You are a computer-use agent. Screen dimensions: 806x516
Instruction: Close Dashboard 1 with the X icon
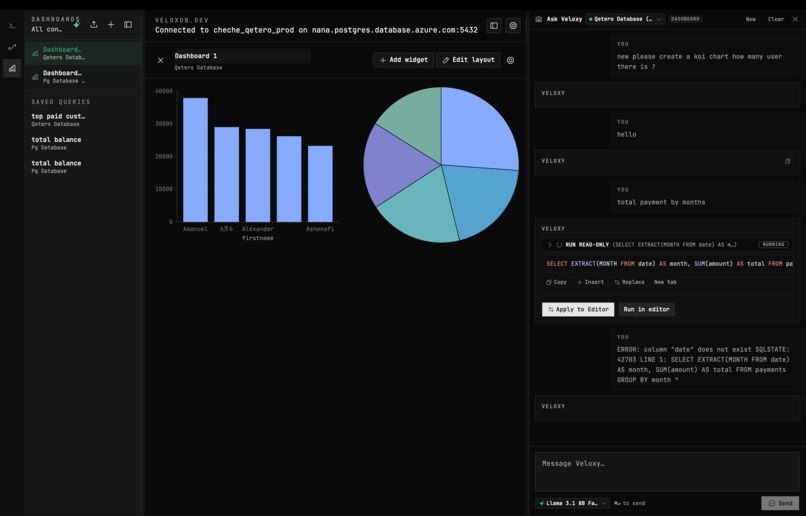click(160, 60)
